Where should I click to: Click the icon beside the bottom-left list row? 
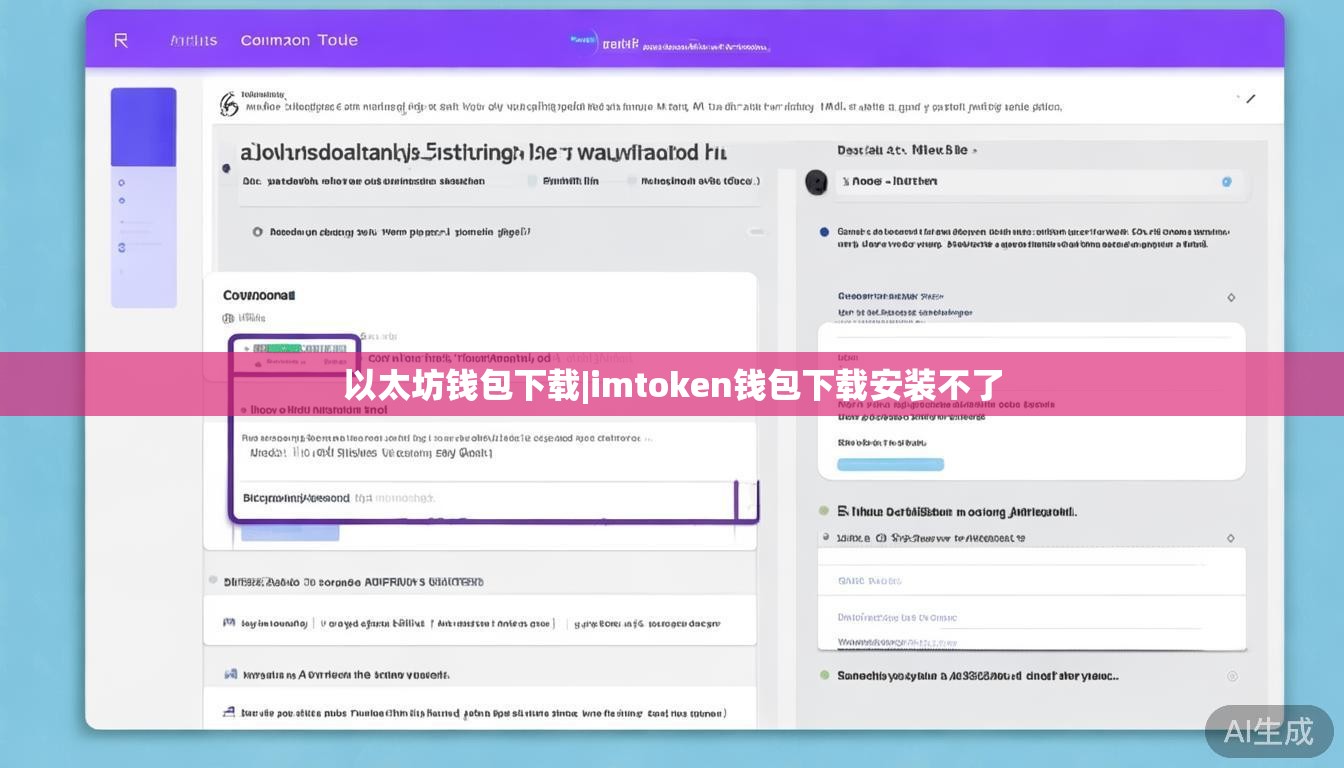coord(229,713)
